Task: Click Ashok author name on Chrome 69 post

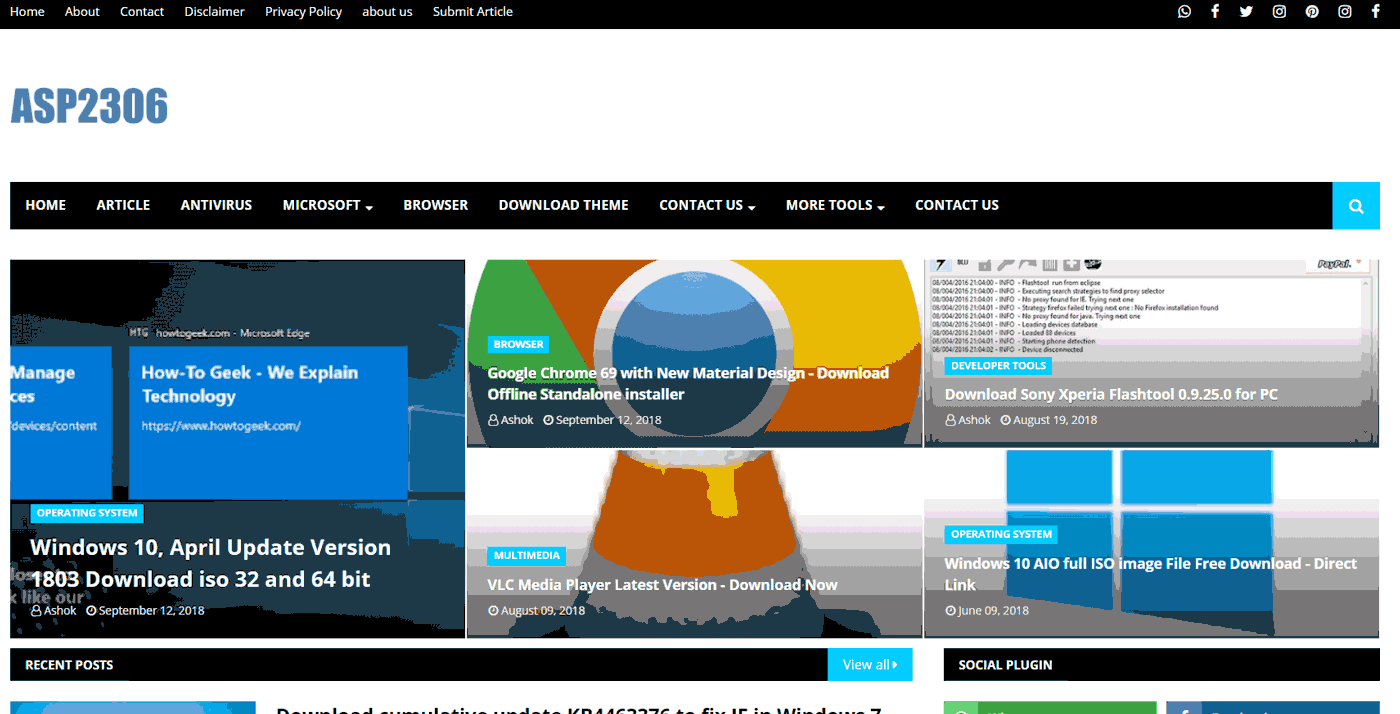Action: [x=517, y=420]
